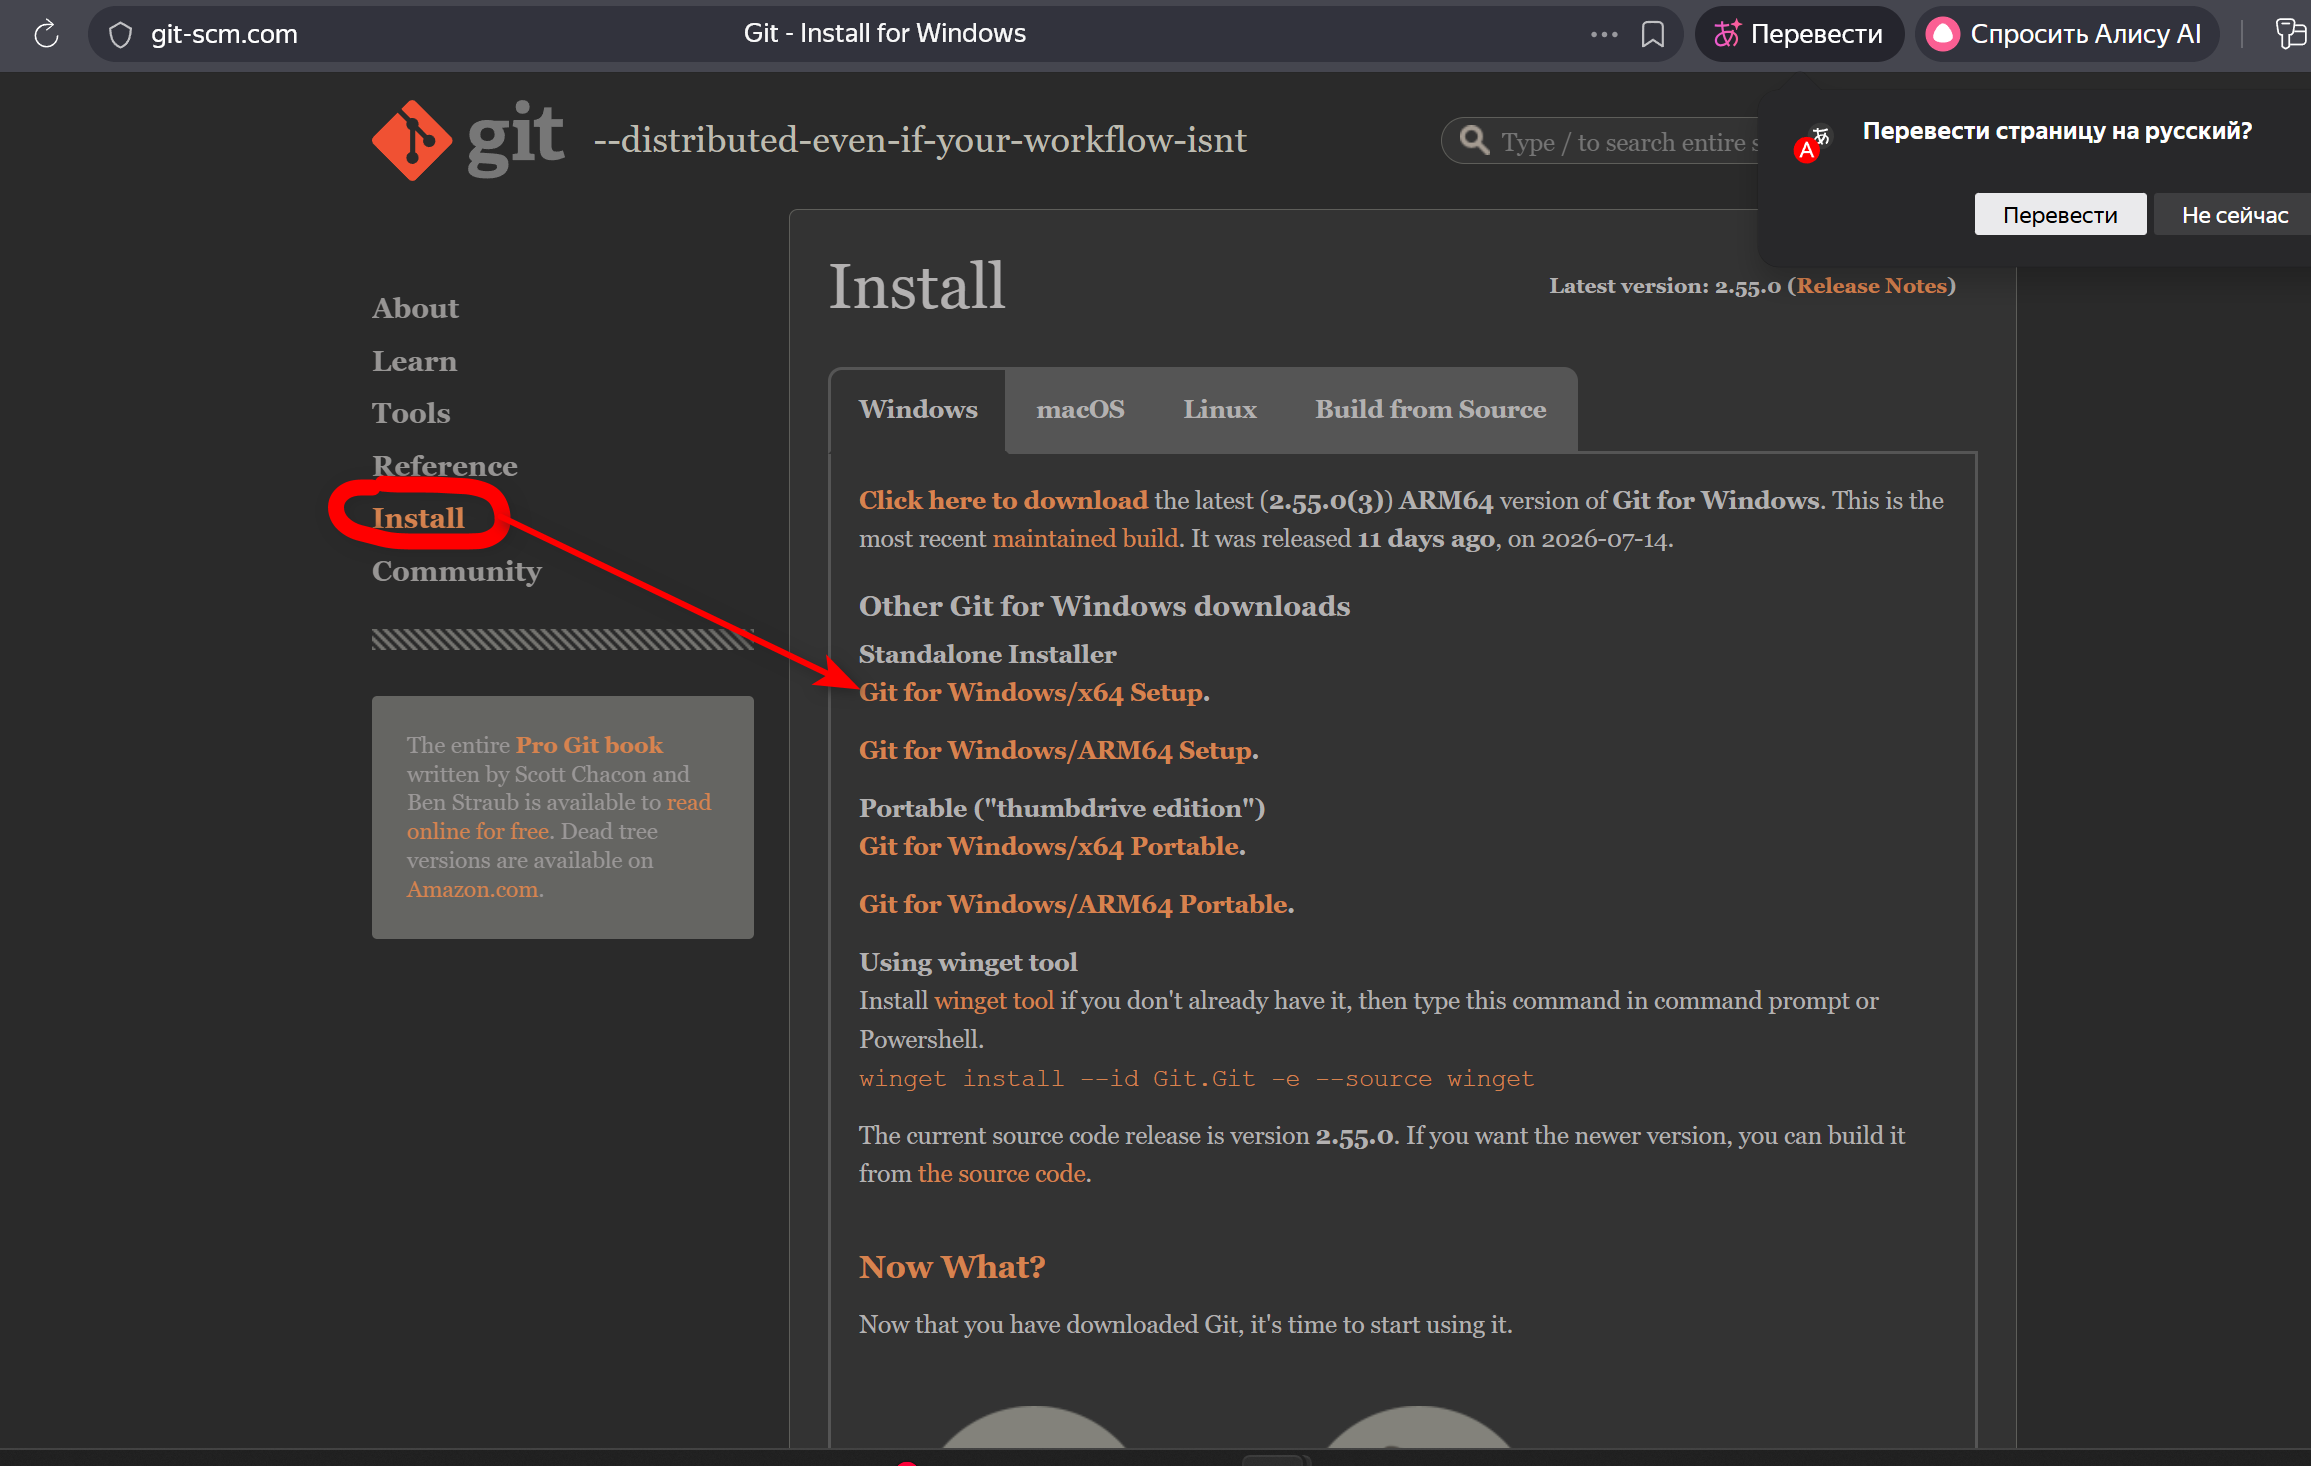
Task: Open the winget tool link
Action: (x=994, y=1000)
